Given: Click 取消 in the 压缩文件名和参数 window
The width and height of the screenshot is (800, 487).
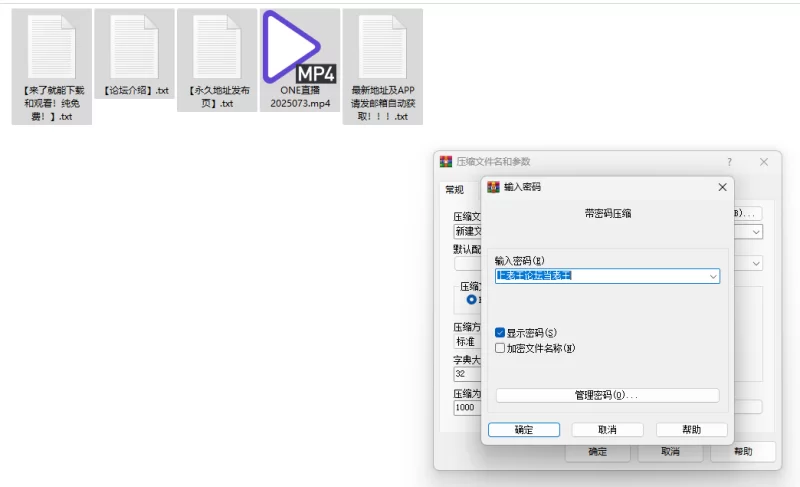Looking at the screenshot, I should point(670,451).
